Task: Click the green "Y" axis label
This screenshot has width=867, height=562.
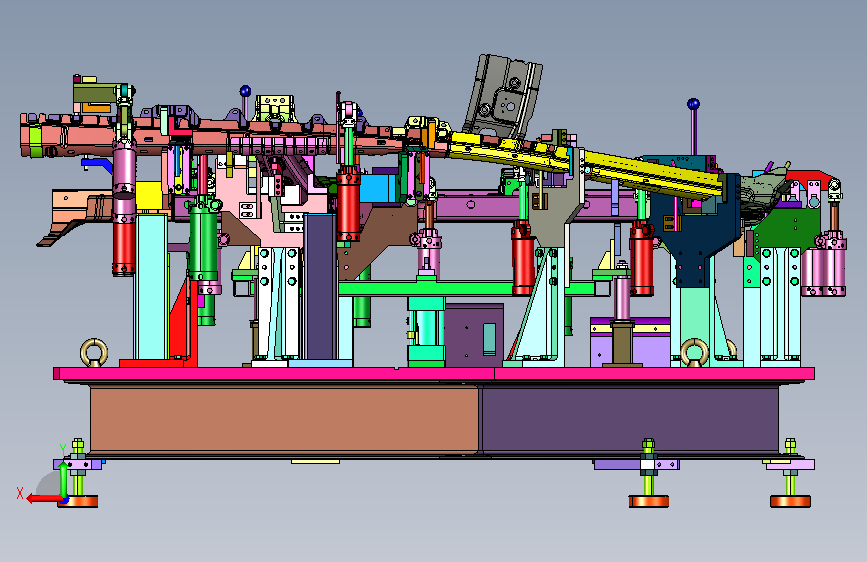Action: pyautogui.click(x=63, y=449)
